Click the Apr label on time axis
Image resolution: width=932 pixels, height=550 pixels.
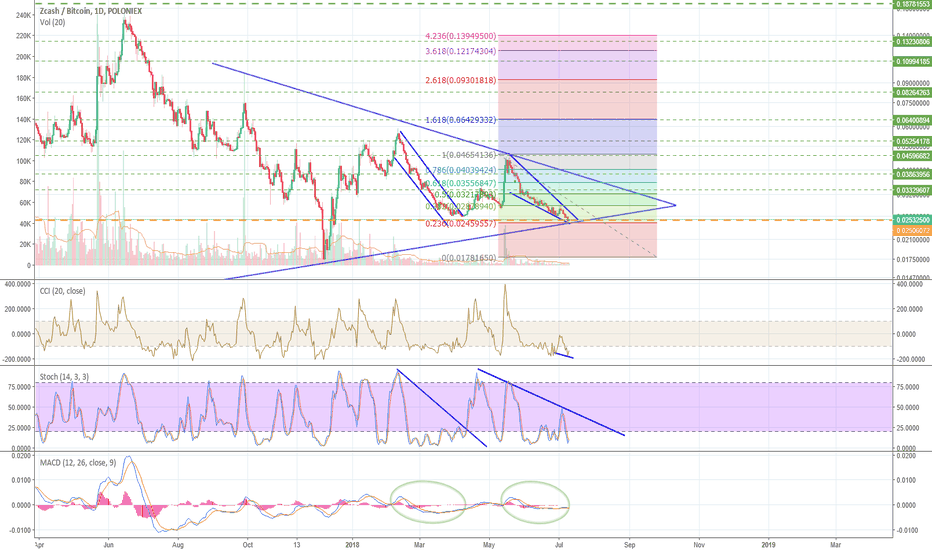(39, 544)
